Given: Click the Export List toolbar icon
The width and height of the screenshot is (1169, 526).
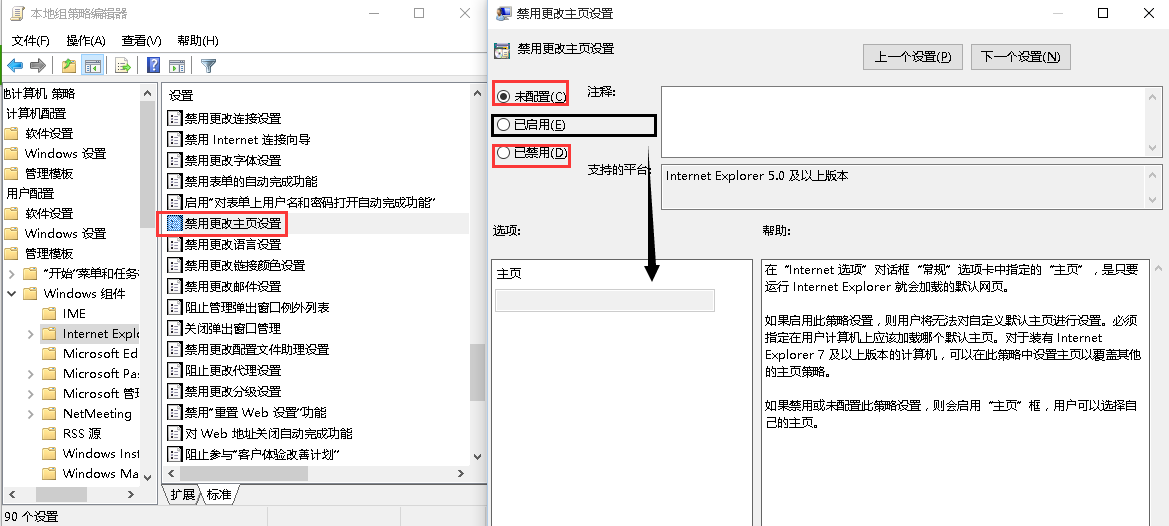Looking at the screenshot, I should 123,66.
